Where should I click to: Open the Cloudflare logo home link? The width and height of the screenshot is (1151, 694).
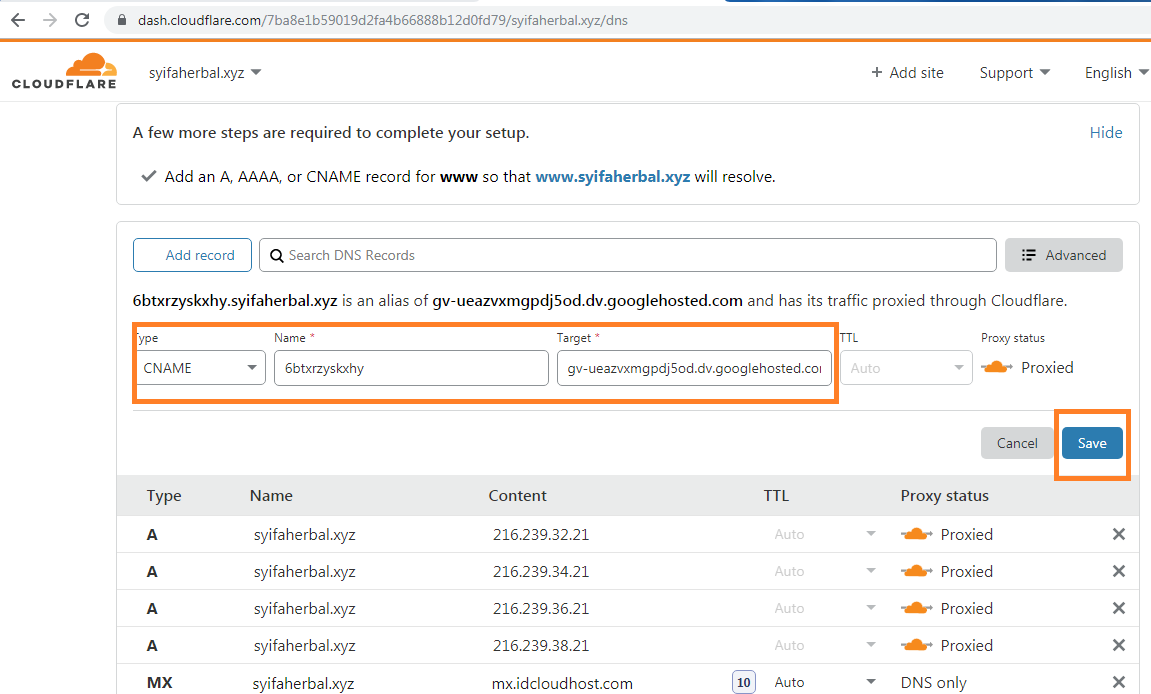(x=65, y=71)
